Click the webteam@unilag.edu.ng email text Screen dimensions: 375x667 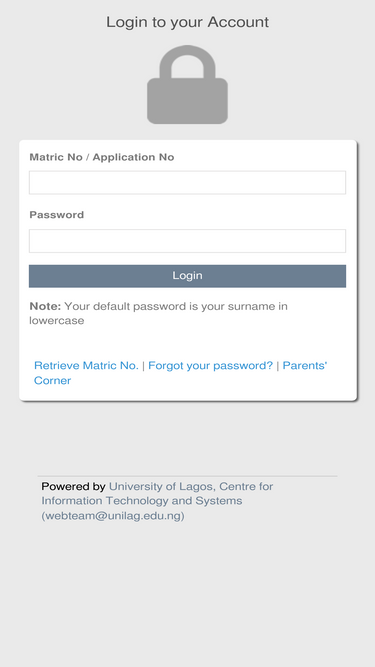pyautogui.click(x=113, y=516)
